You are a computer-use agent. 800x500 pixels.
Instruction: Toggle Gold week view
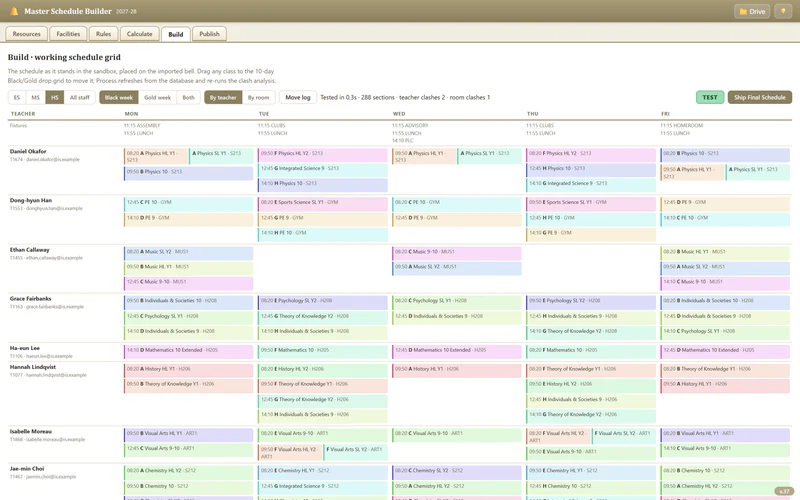(158, 97)
